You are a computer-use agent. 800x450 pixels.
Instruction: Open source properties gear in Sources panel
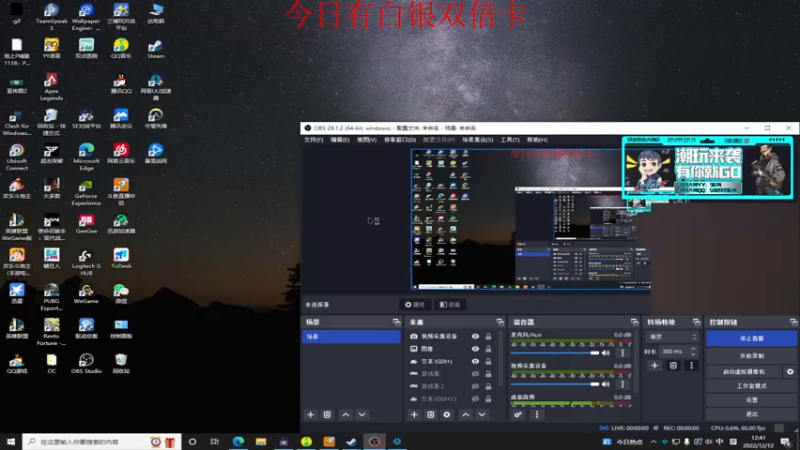[x=446, y=415]
